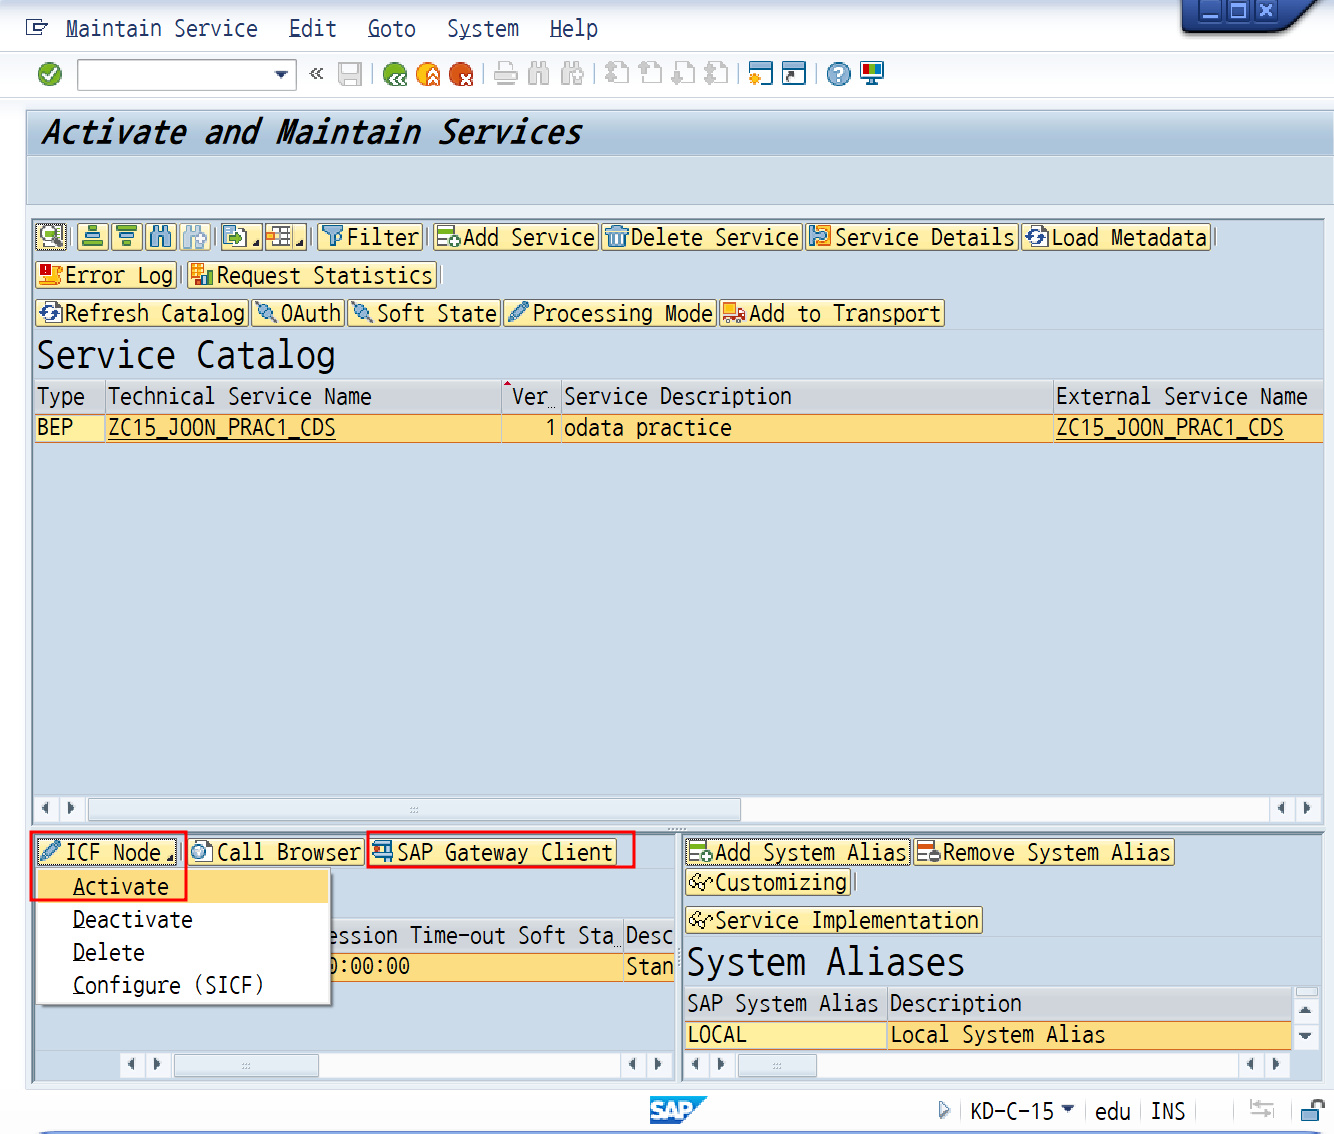Click the Save diskette icon
Viewport: 1334px width, 1134px height.
(x=350, y=74)
